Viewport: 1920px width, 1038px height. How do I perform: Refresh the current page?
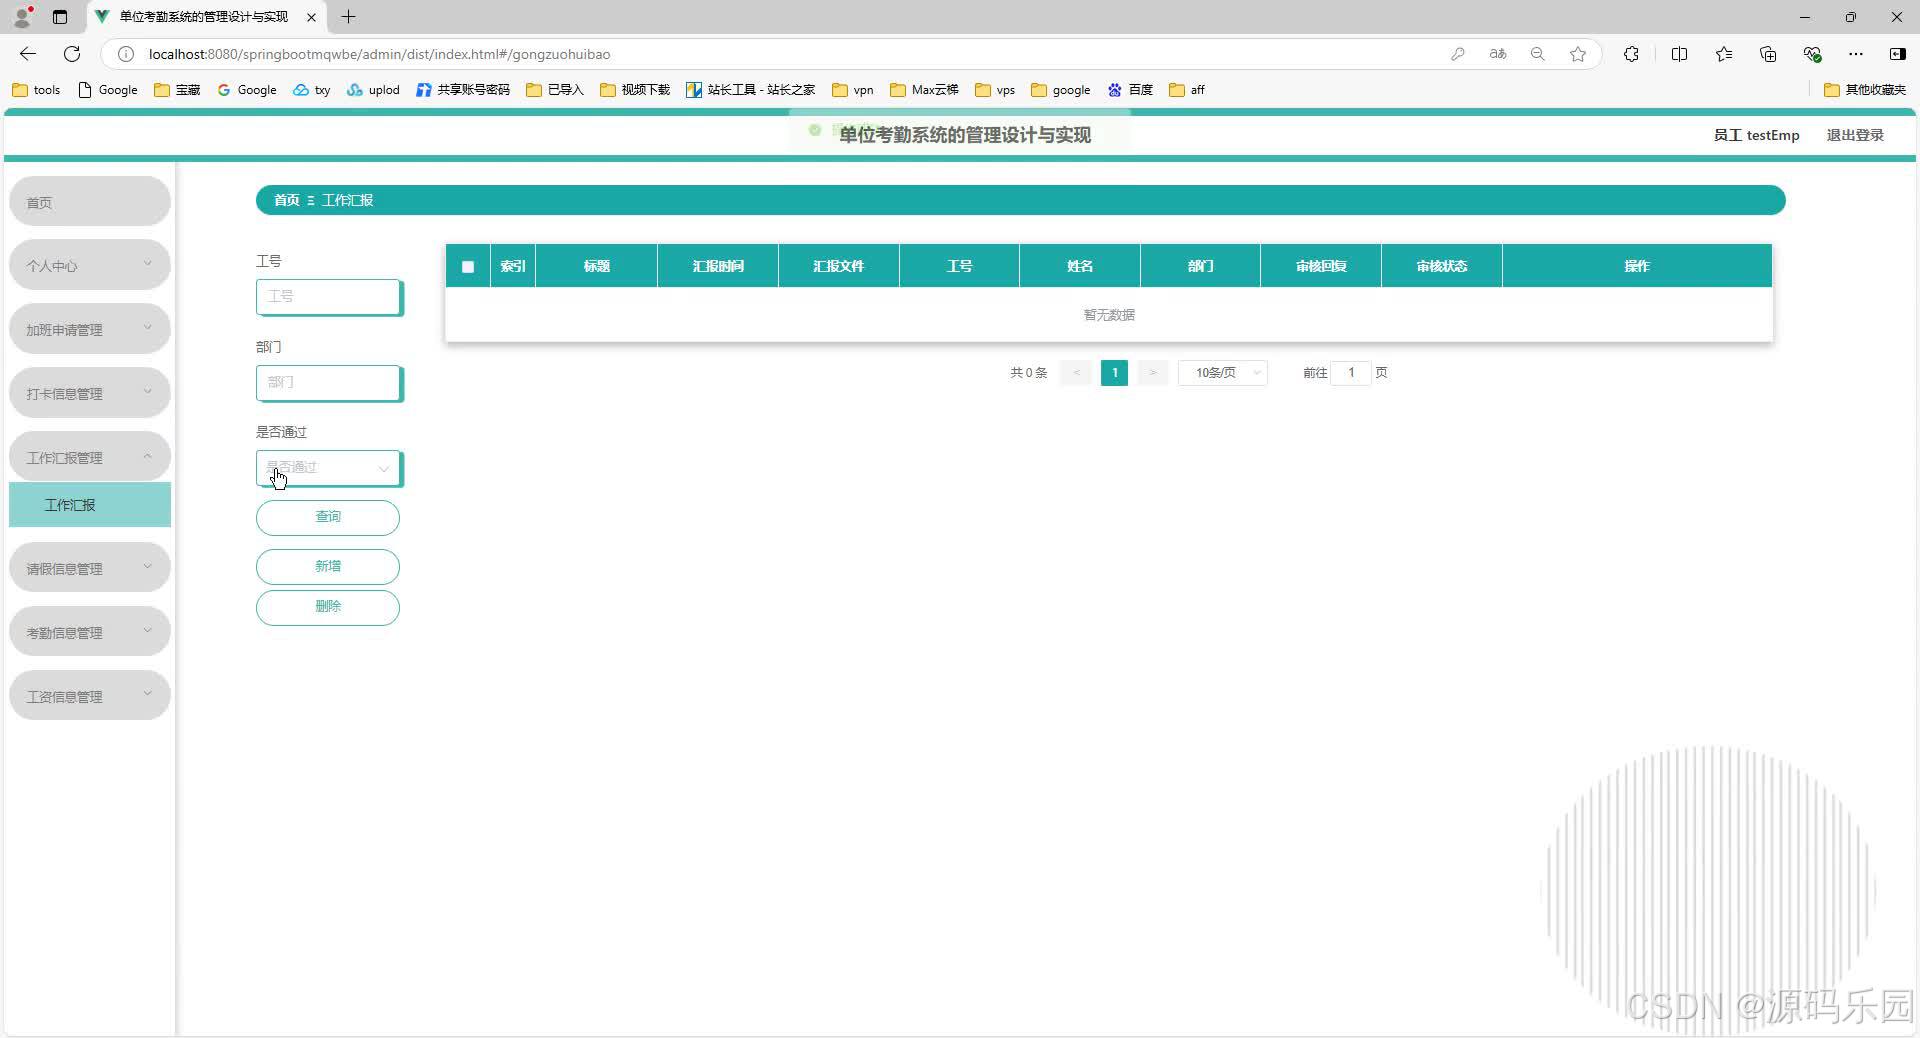click(x=71, y=54)
